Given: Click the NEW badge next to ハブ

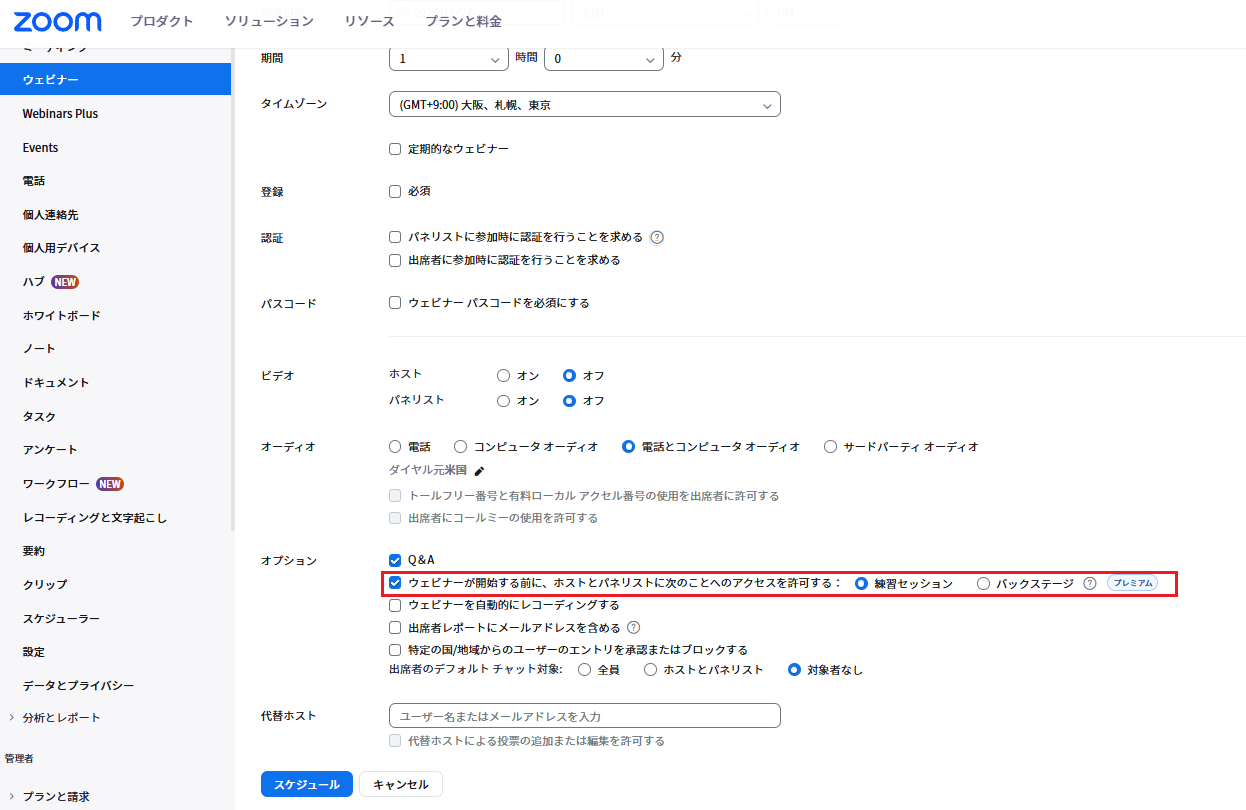Looking at the screenshot, I should 65,282.
